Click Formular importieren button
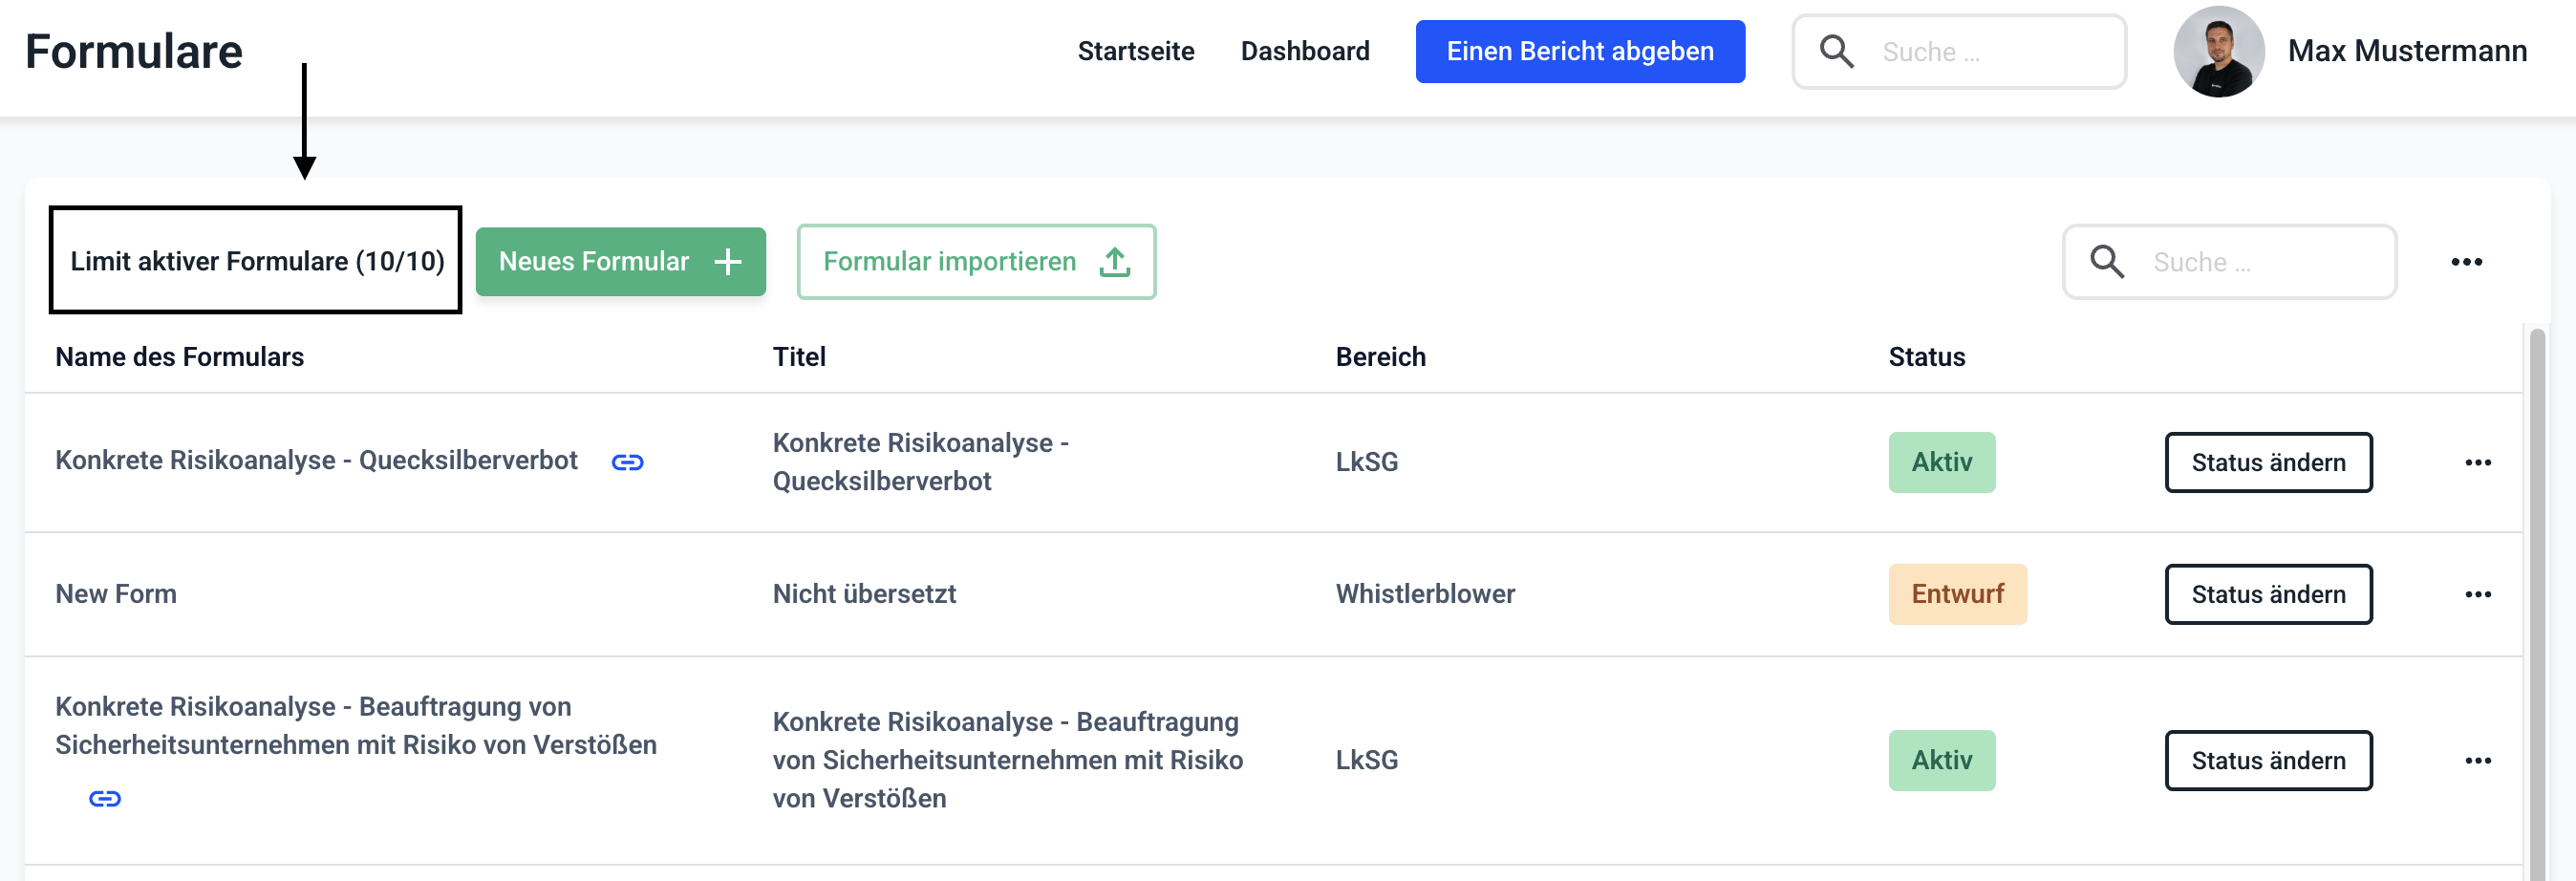Image resolution: width=2576 pixels, height=881 pixels. 975,262
